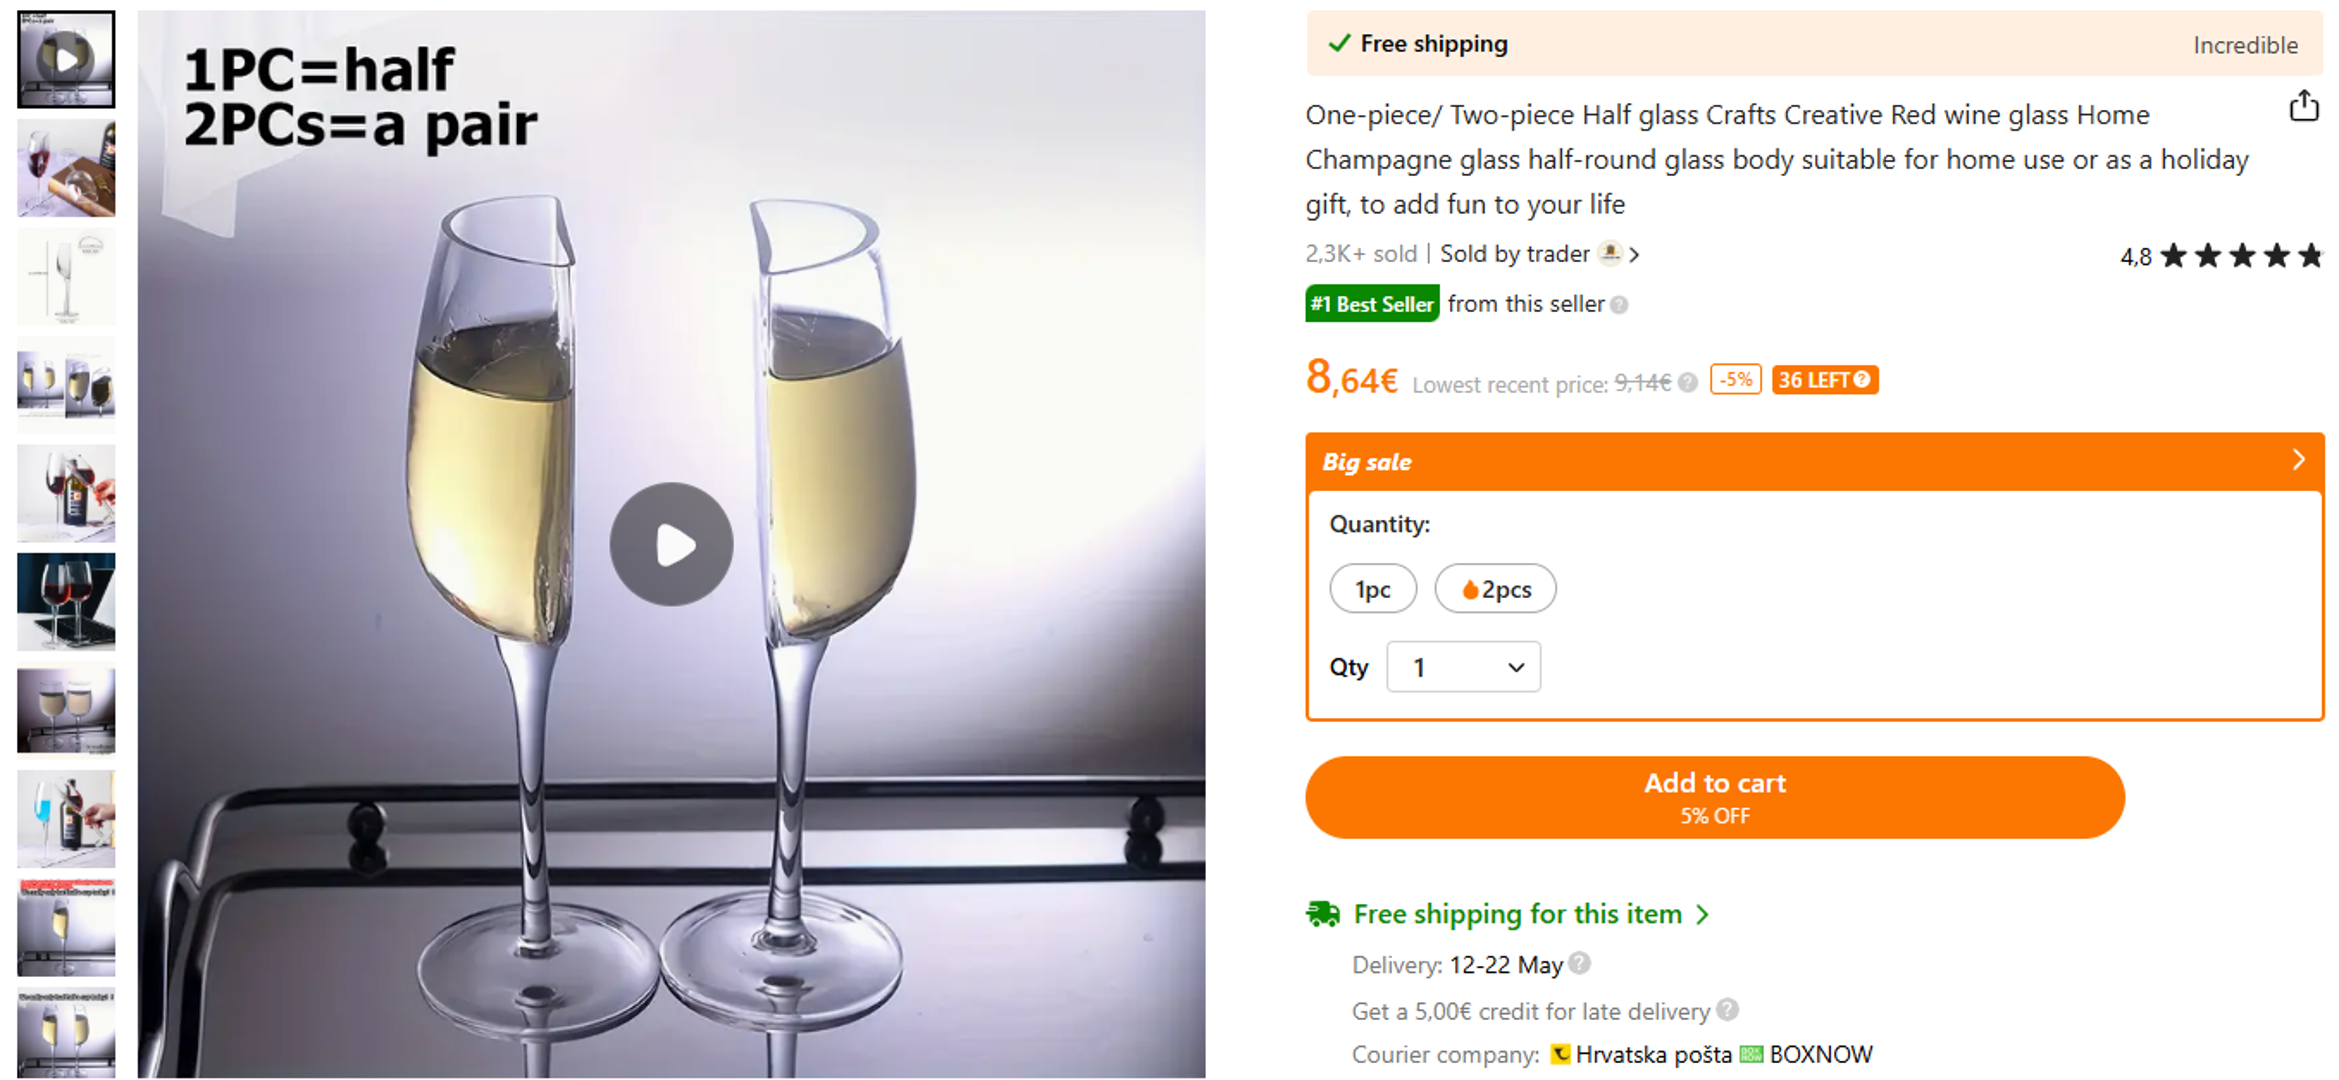Screen dimensions: 2339x1080
Task: Click the 4,8 star rating
Action: 2220,257
